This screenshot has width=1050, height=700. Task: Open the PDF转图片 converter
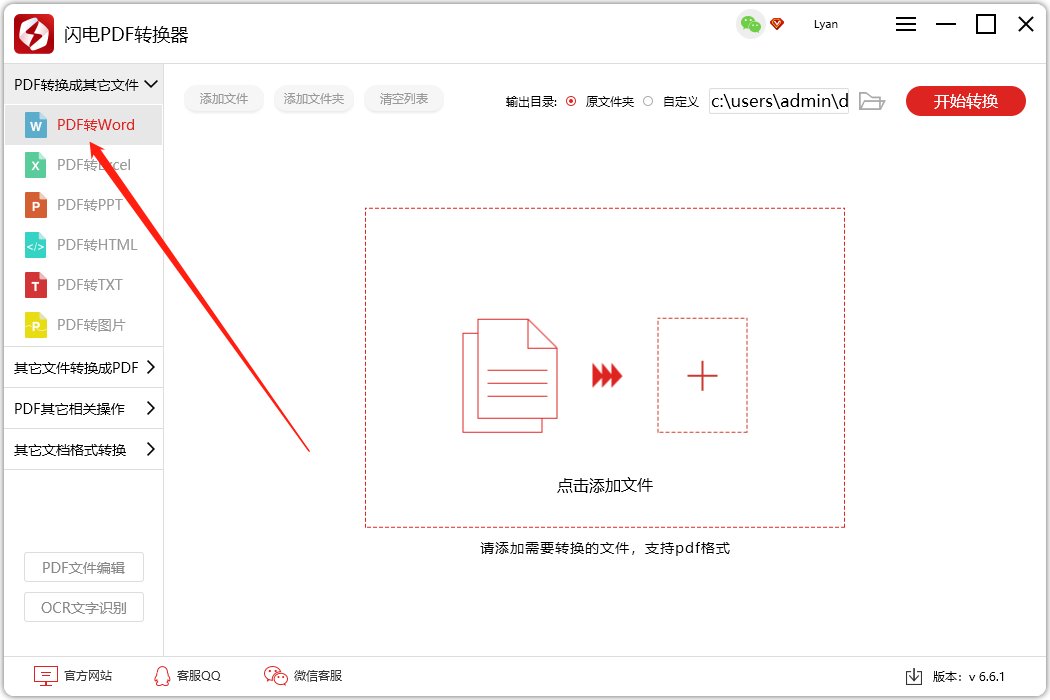(x=90, y=324)
